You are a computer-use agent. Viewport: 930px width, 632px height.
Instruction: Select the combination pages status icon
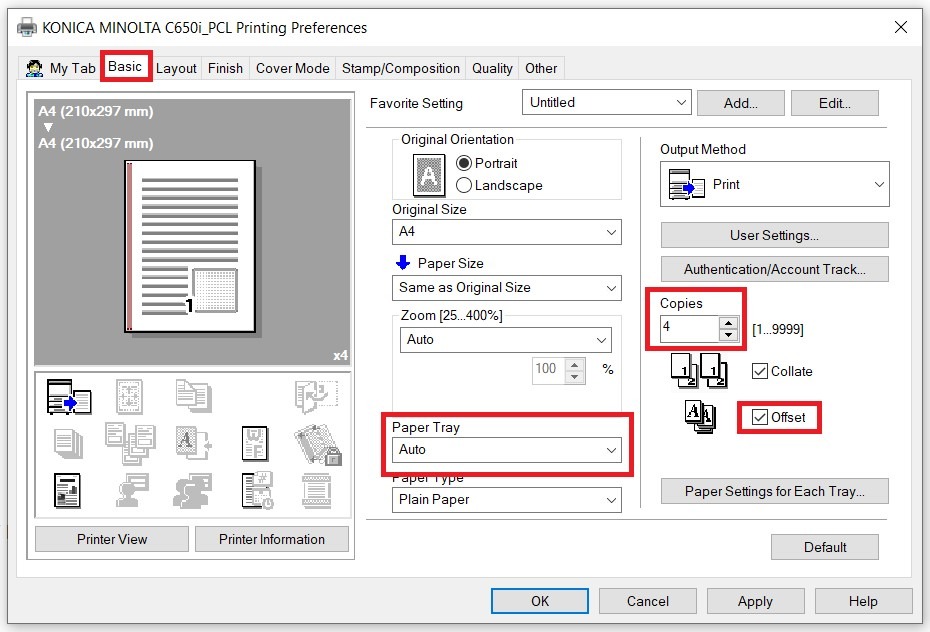coord(128,445)
